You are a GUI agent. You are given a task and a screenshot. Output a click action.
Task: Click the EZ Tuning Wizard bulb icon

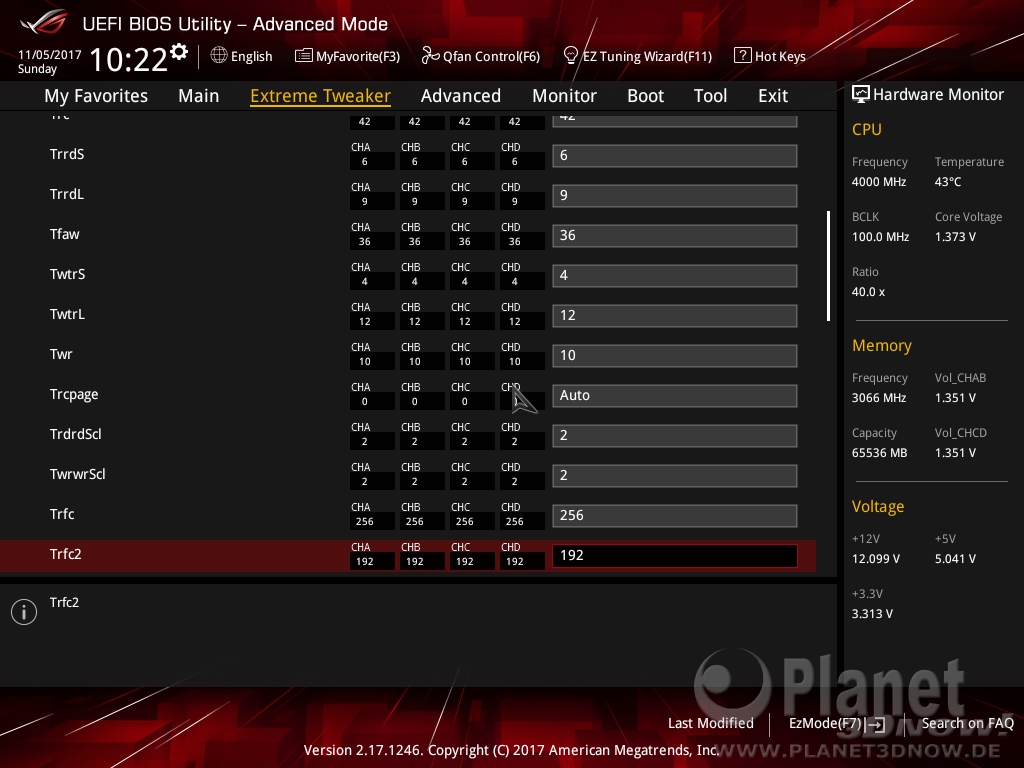click(570, 56)
